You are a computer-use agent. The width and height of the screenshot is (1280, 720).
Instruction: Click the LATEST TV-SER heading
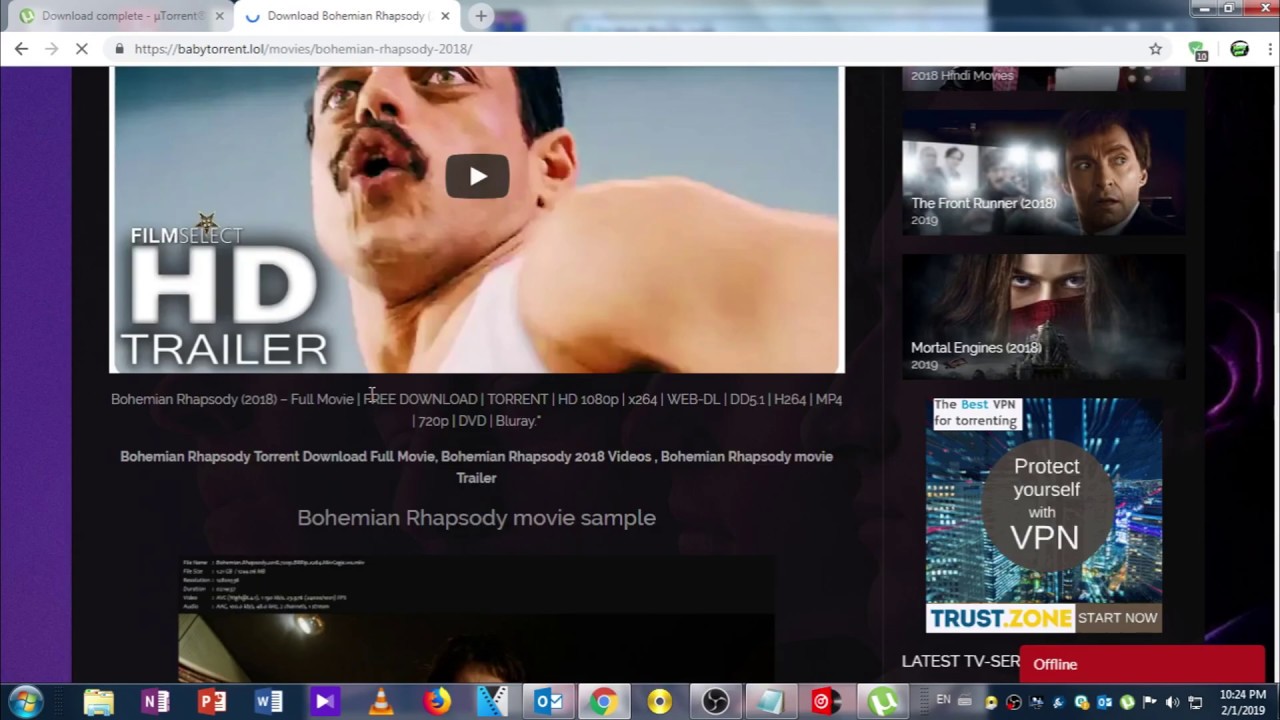point(960,661)
